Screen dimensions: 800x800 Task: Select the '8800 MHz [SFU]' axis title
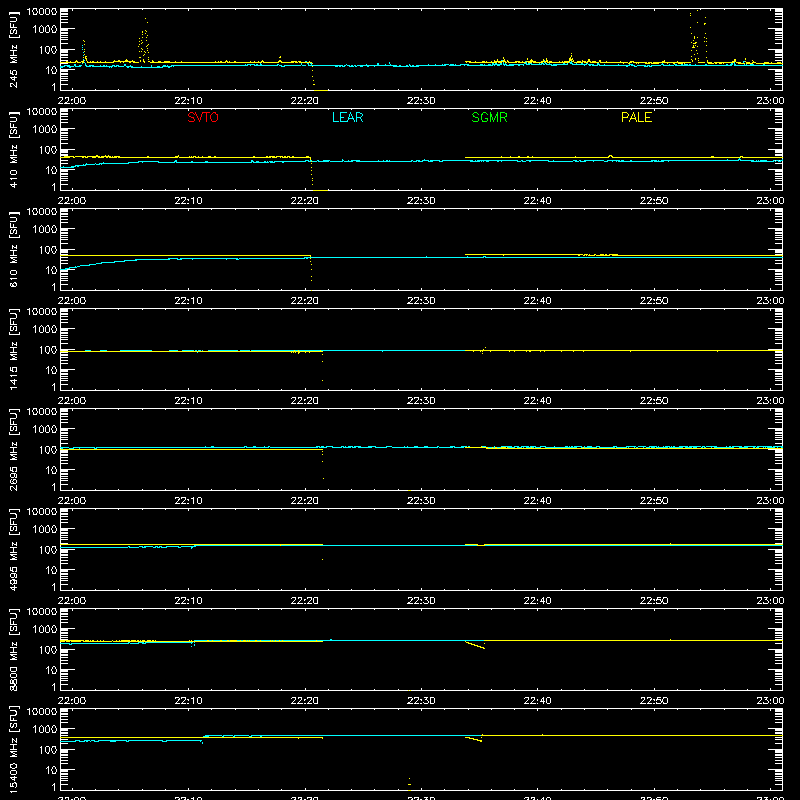pyautogui.click(x=13, y=649)
